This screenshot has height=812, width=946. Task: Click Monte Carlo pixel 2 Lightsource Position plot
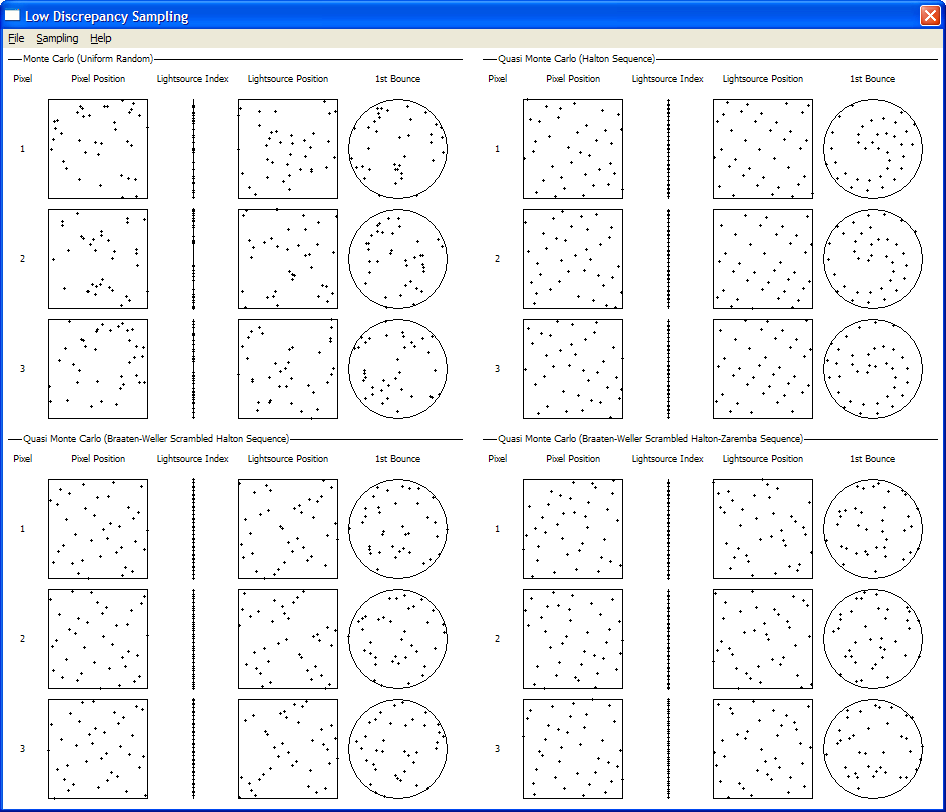coord(288,259)
